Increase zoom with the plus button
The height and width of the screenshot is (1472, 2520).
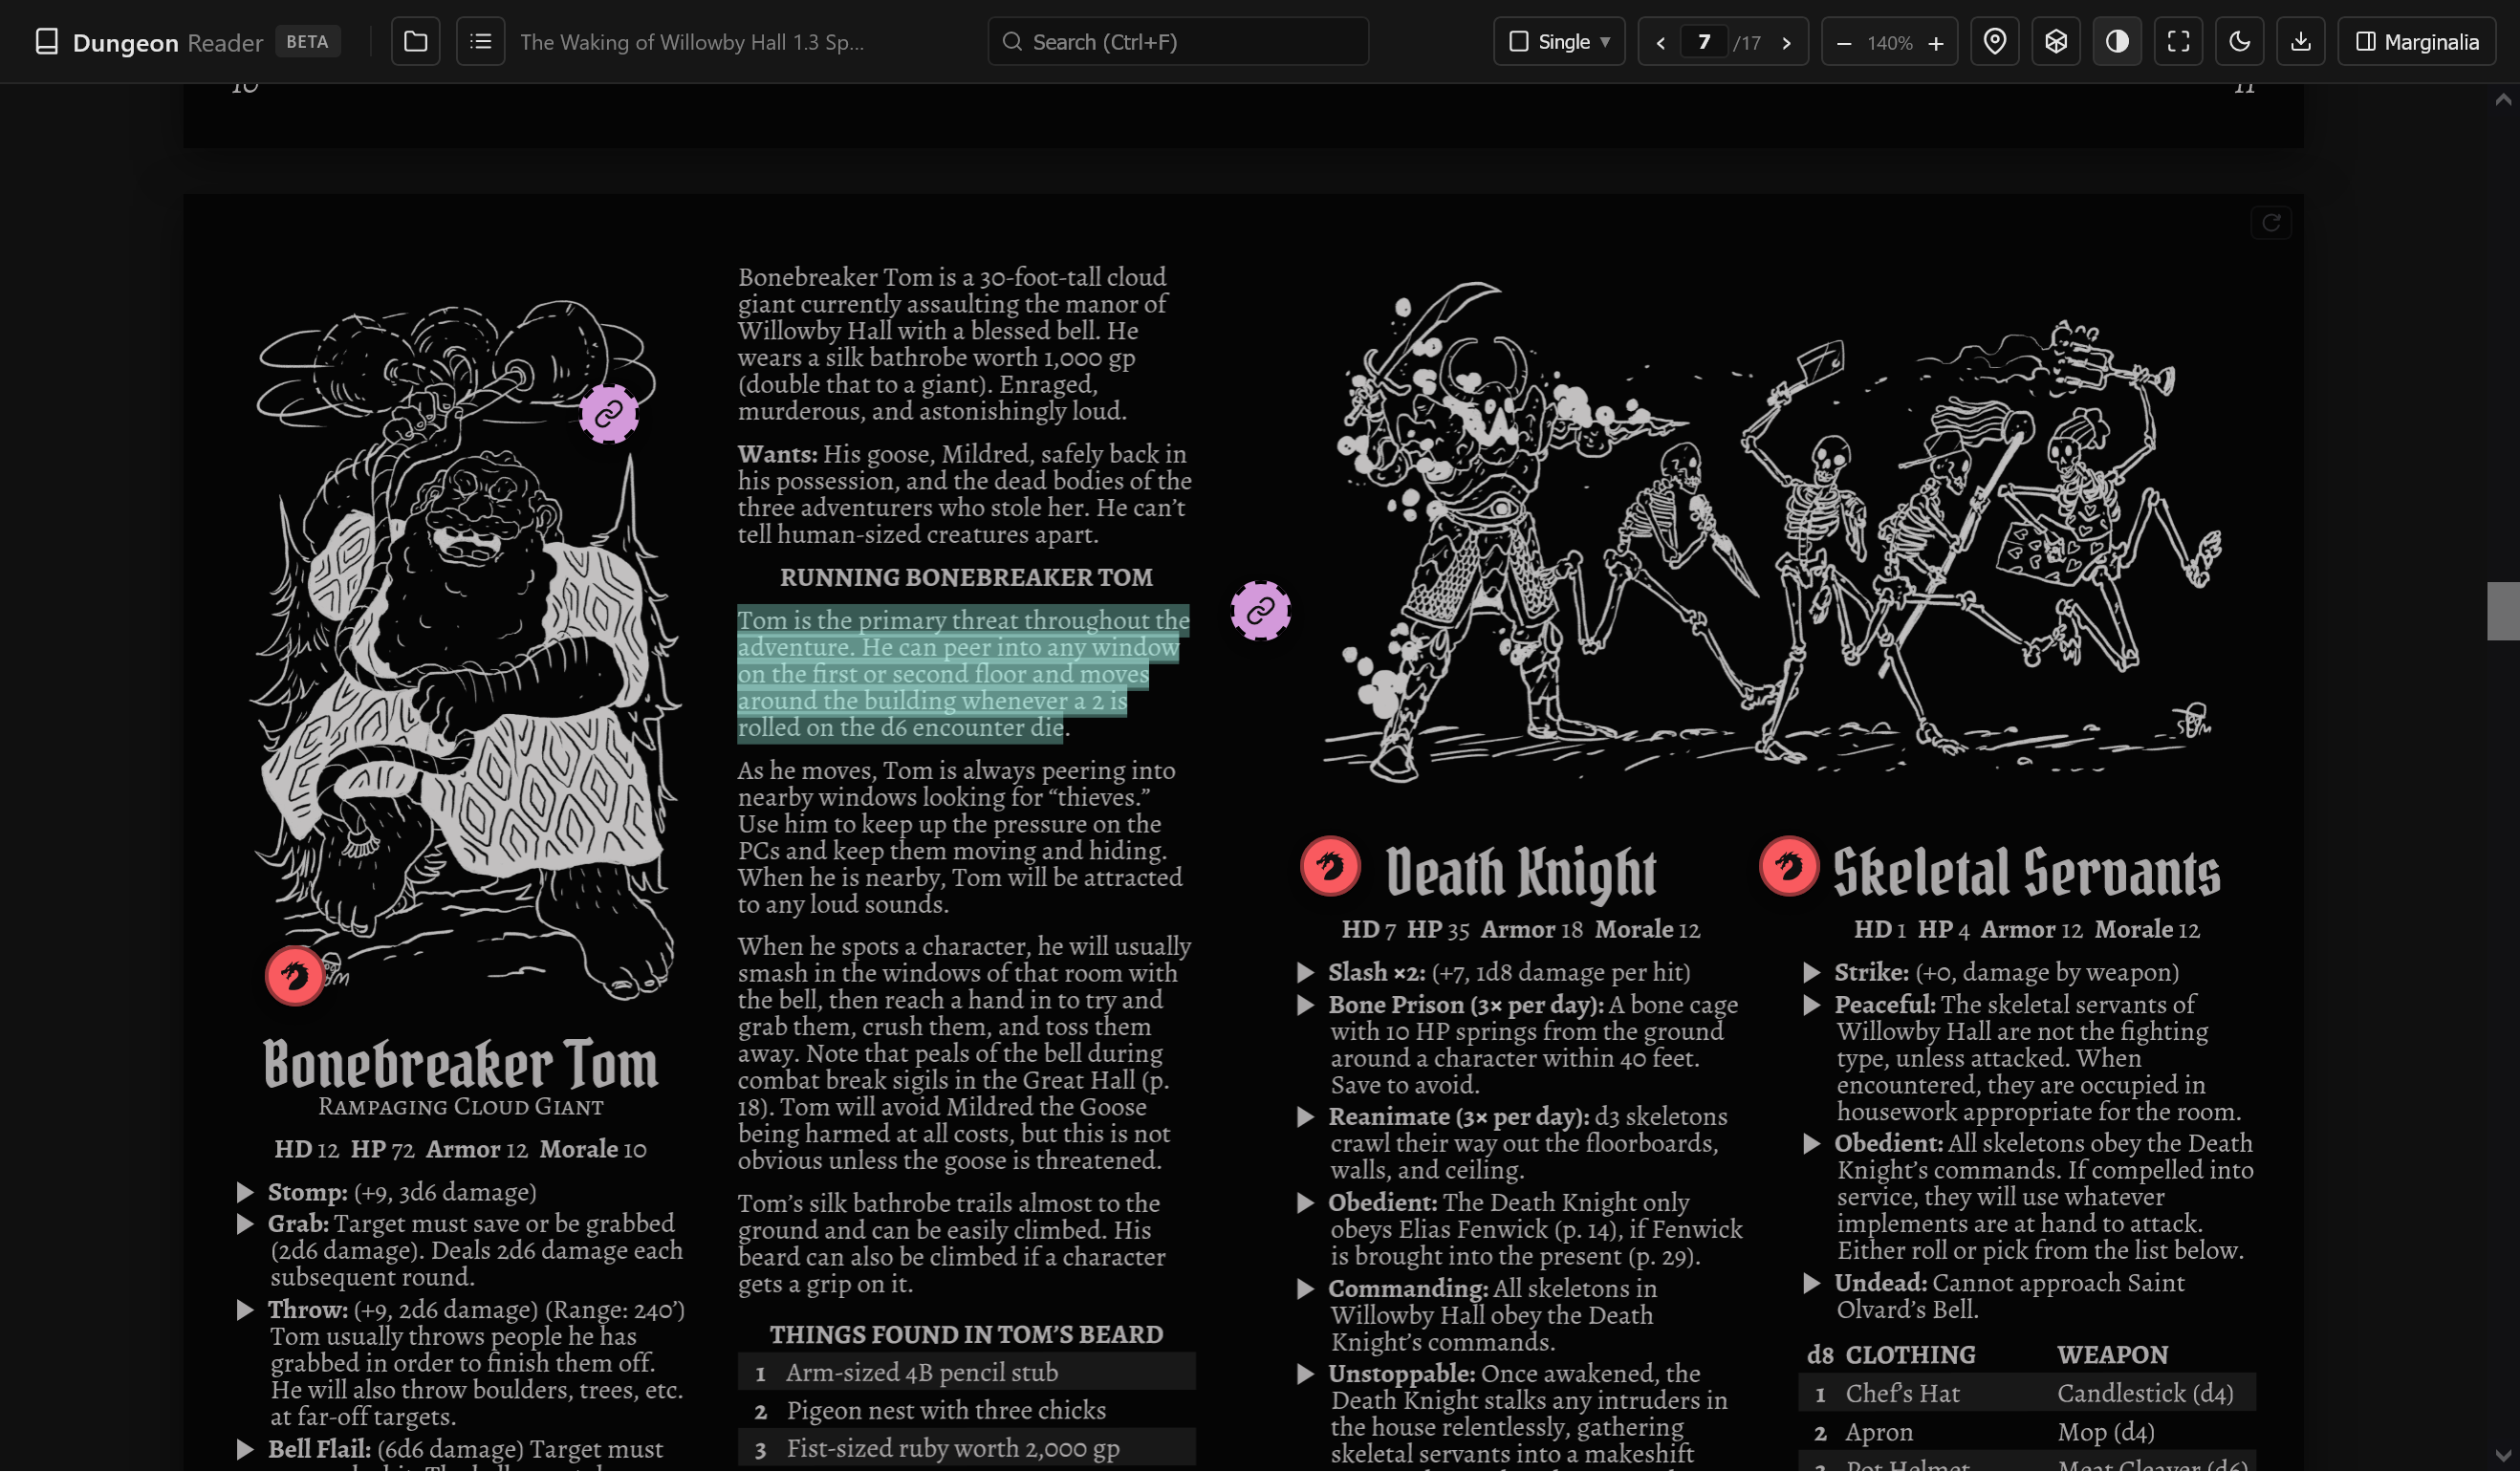coord(1936,43)
